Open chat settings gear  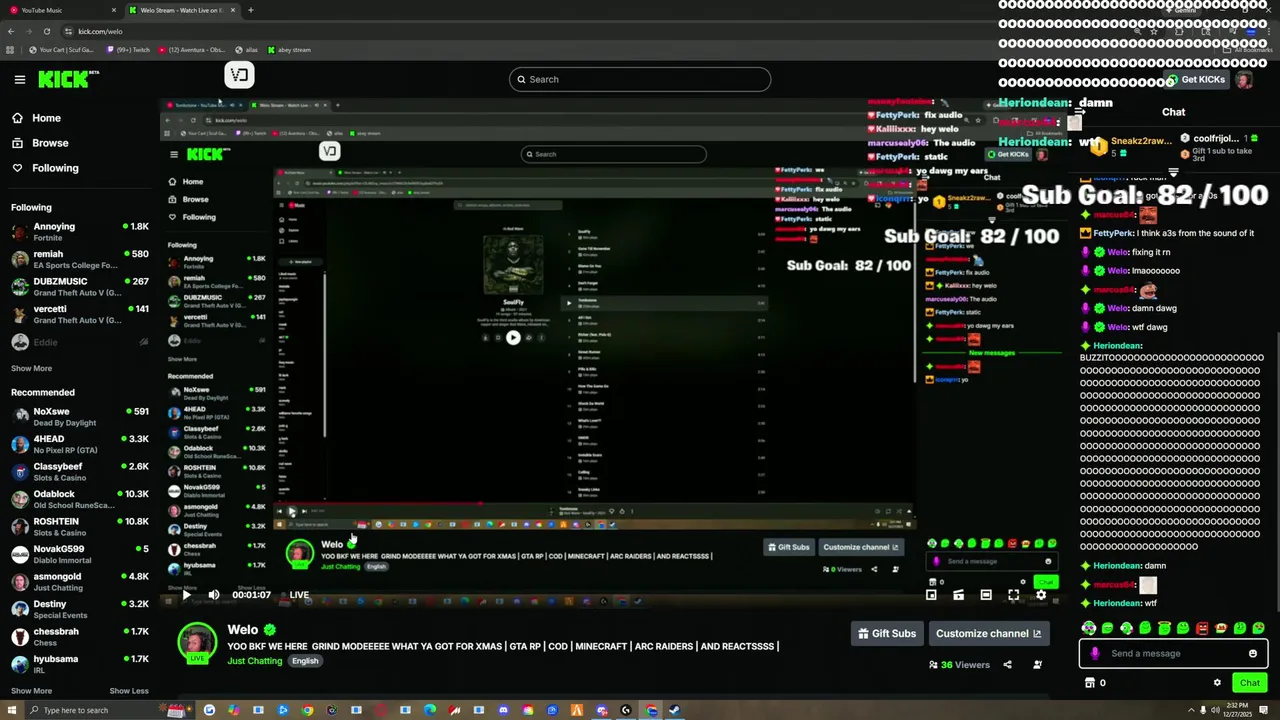click(1217, 683)
